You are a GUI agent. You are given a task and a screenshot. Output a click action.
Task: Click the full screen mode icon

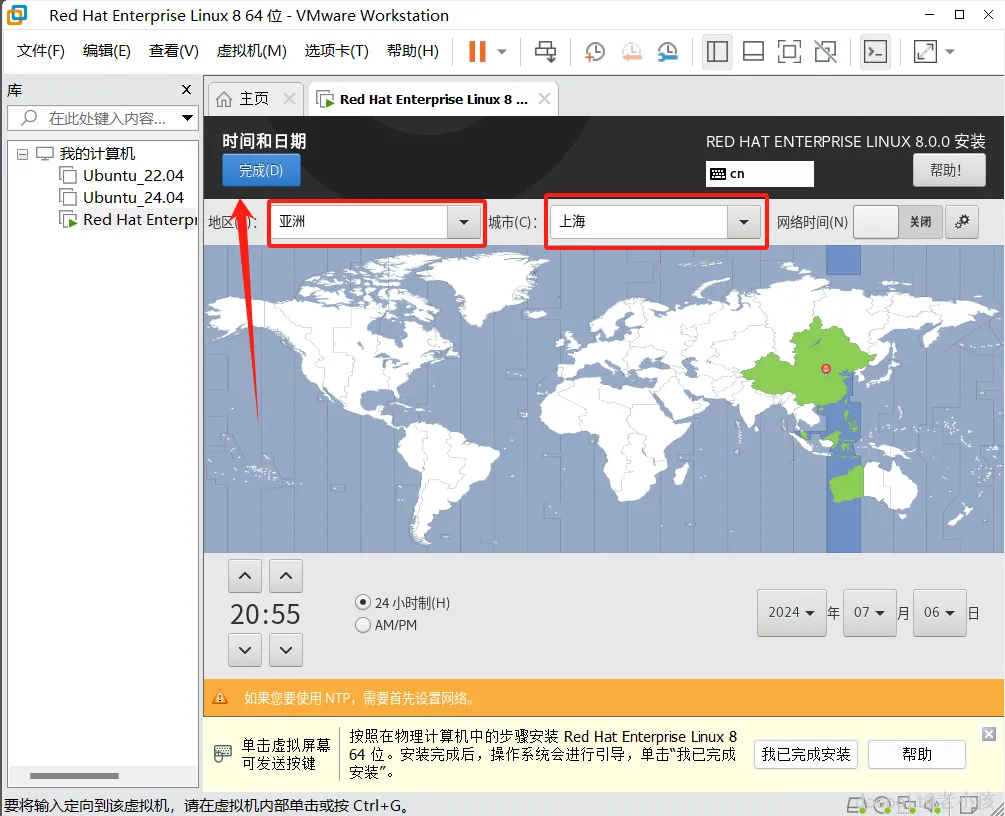[x=789, y=51]
